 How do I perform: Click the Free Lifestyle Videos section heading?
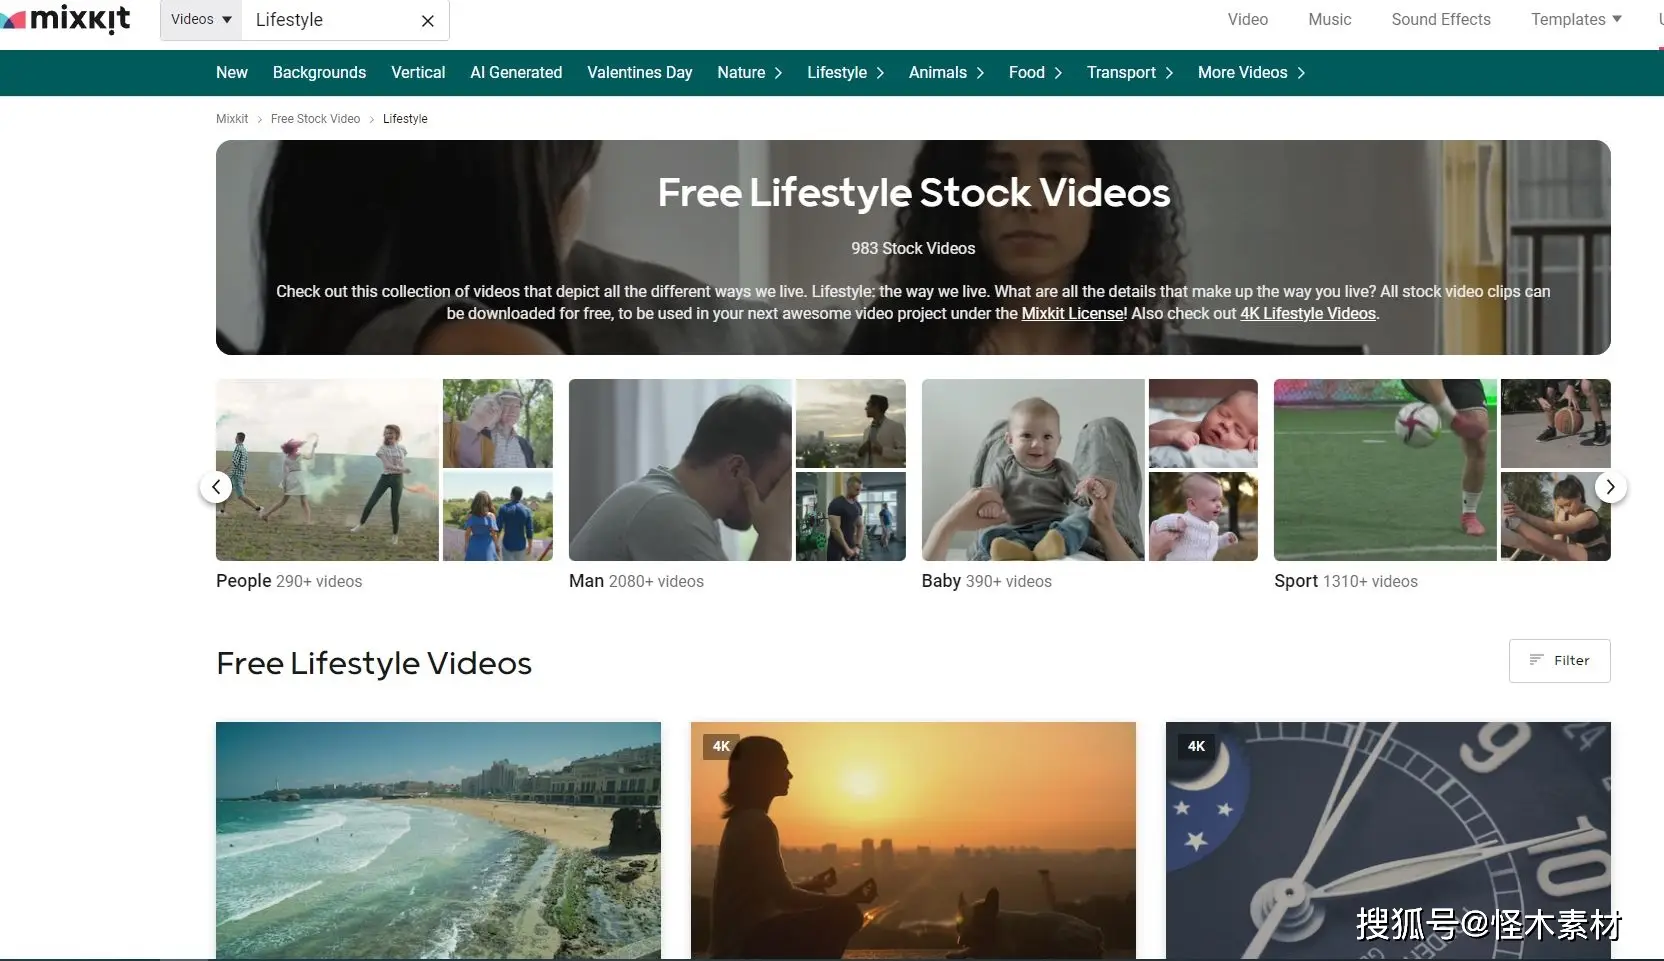(x=374, y=663)
